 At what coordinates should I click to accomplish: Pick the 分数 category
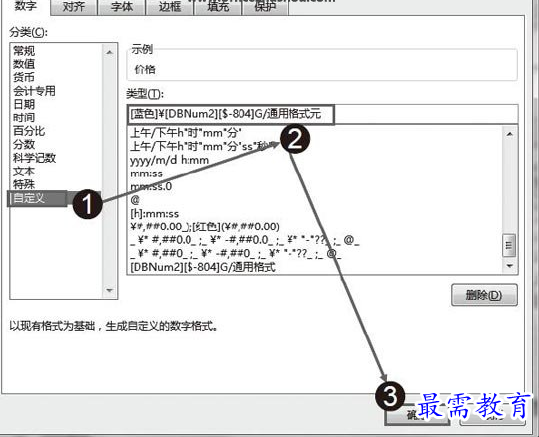click(24, 144)
